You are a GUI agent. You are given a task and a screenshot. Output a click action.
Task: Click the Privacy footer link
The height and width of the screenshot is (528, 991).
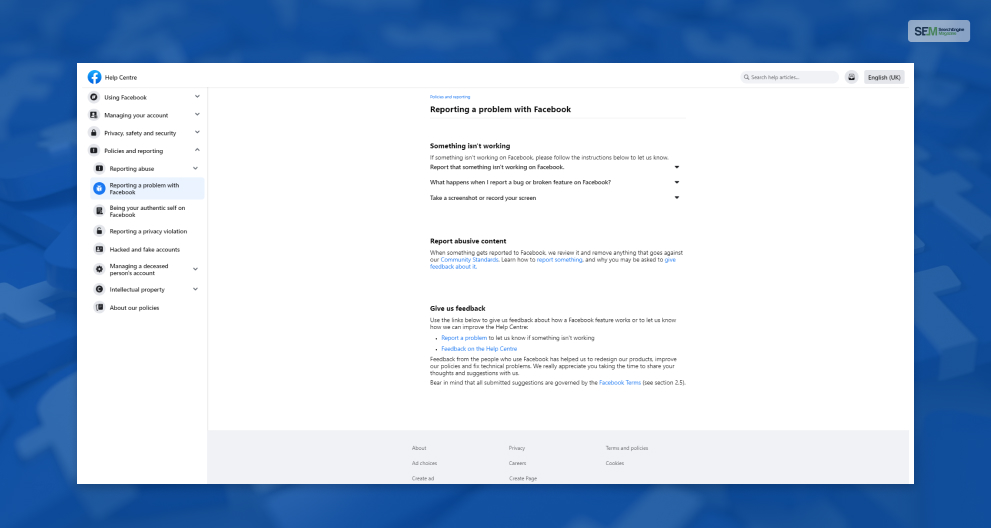(x=517, y=448)
